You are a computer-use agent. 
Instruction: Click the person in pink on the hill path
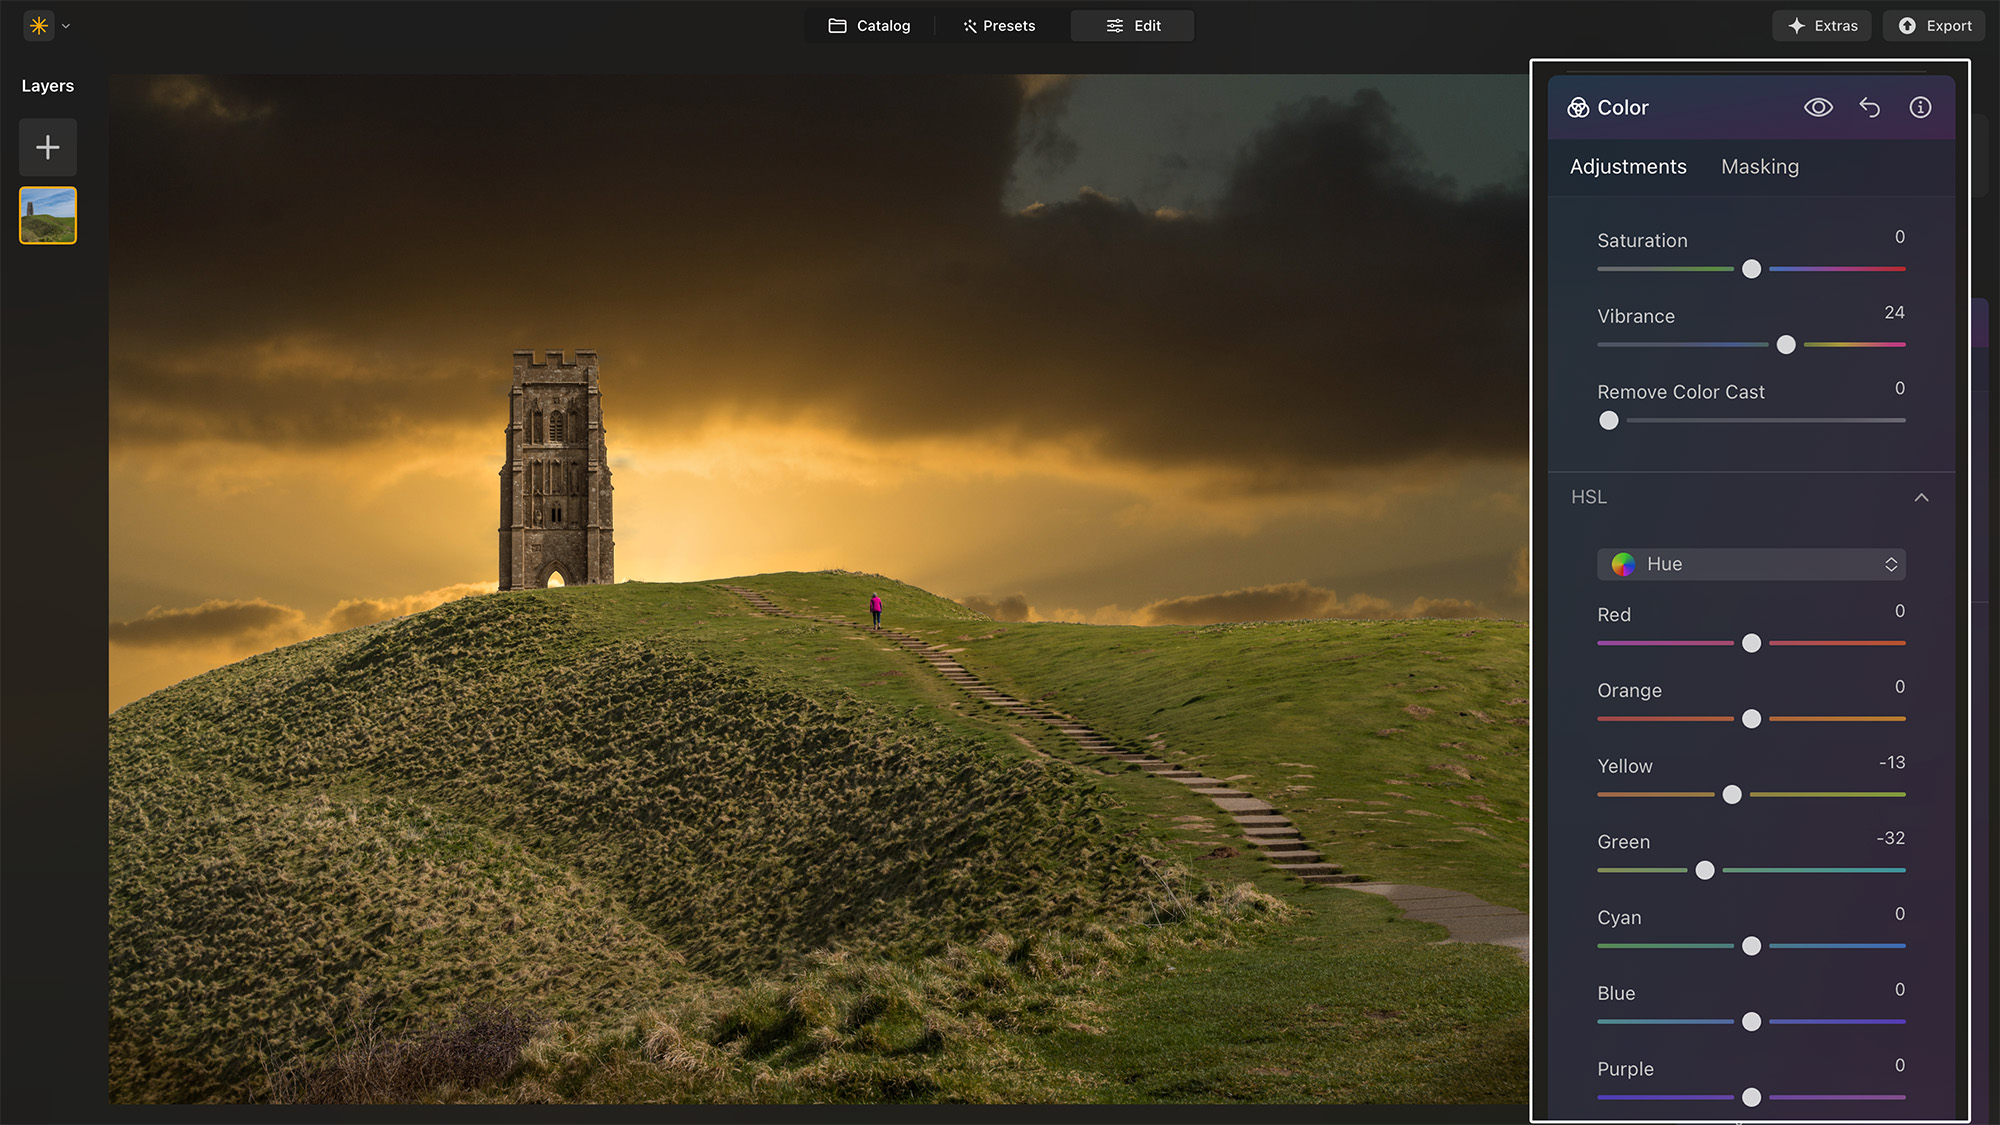876,610
